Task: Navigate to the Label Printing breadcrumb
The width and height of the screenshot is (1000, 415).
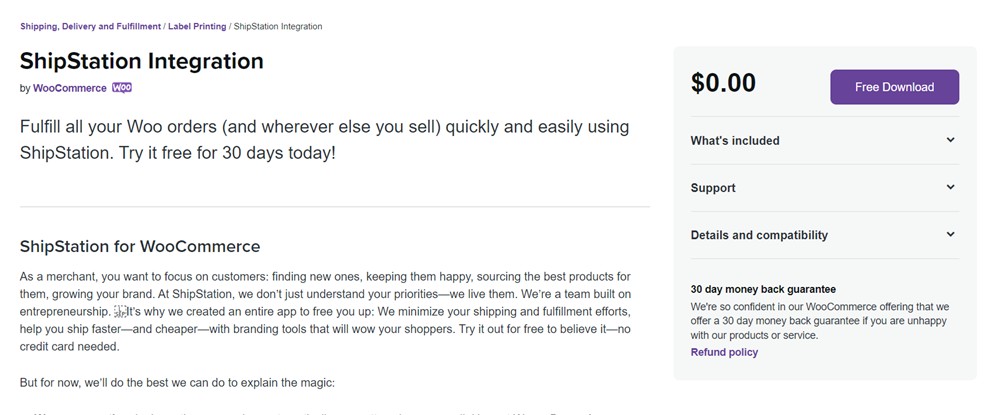Action: tap(196, 26)
